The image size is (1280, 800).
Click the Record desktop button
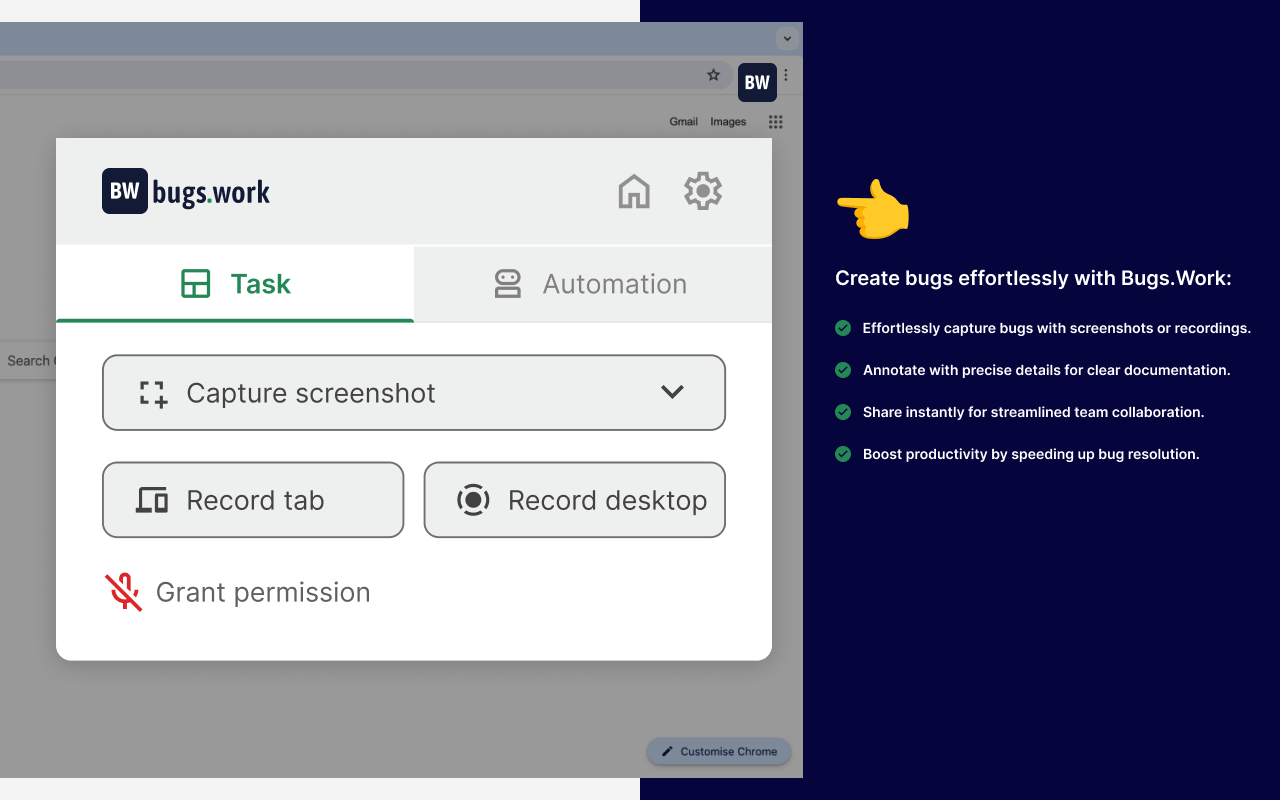(575, 500)
